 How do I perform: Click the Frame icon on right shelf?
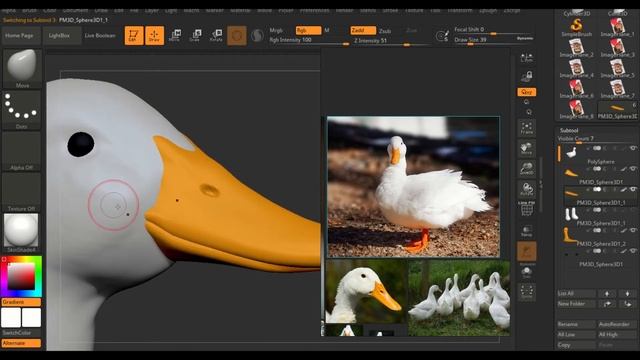pos(527,128)
